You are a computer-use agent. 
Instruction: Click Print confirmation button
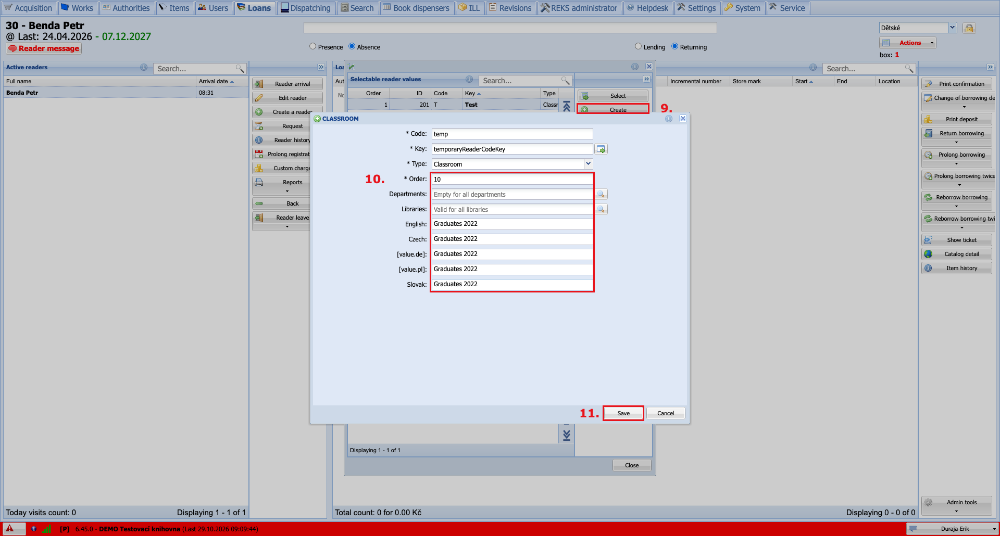click(957, 84)
